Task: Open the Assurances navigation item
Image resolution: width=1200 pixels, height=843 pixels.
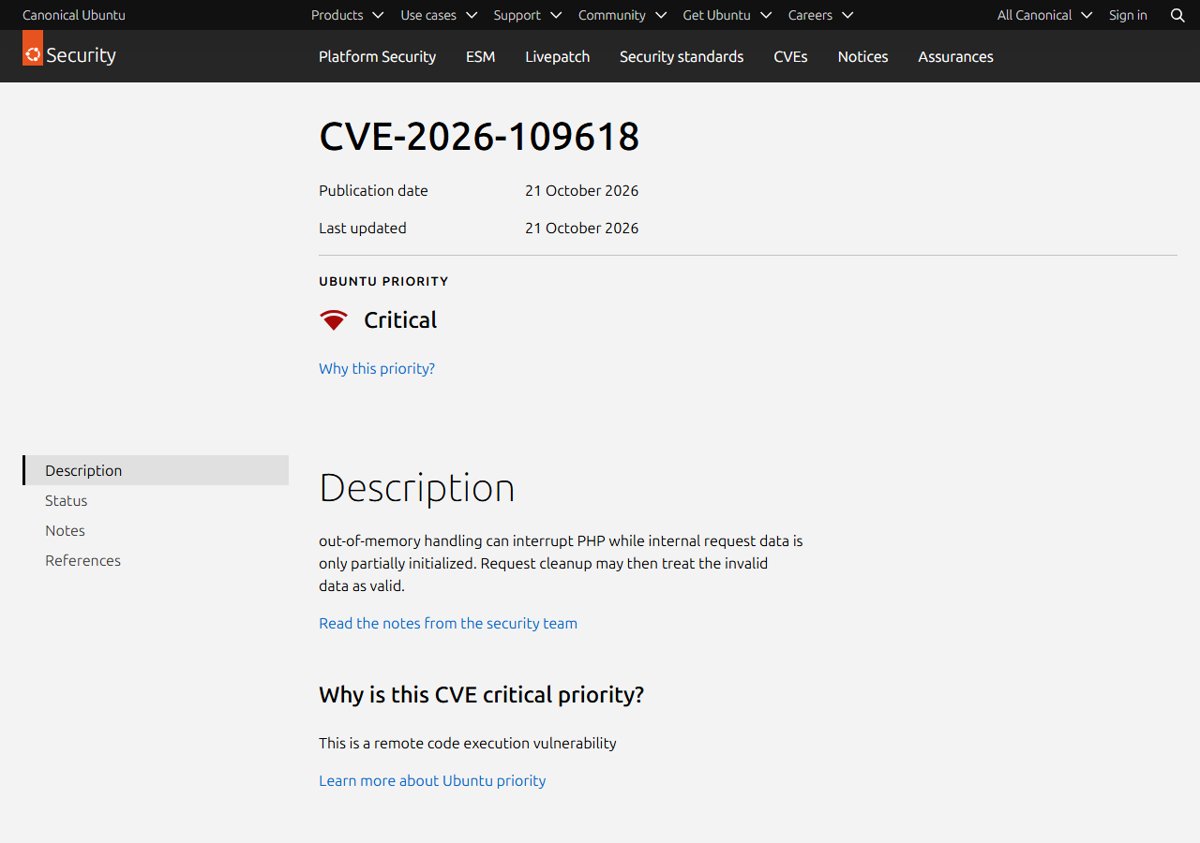Action: 955,56
